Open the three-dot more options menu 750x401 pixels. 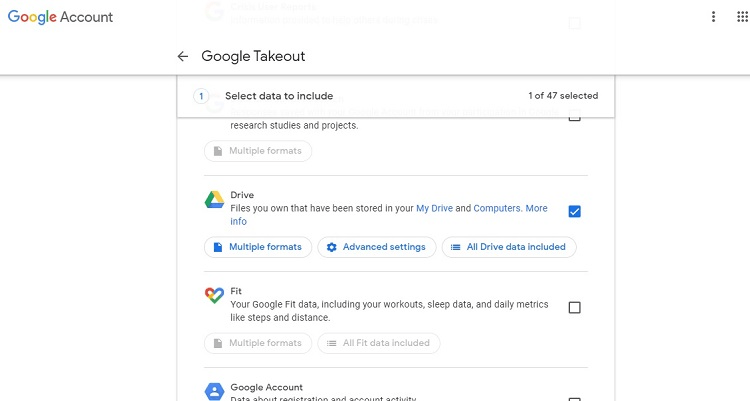coord(713,17)
